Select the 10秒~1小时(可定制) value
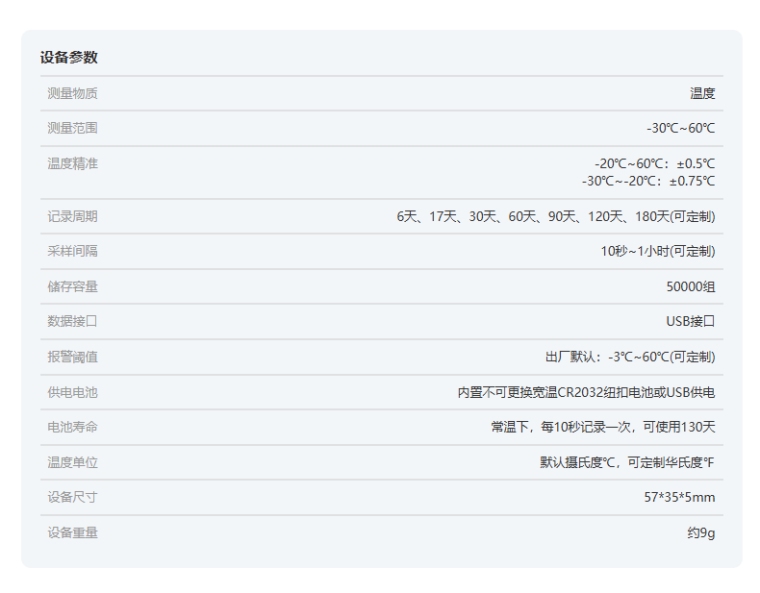The image size is (760, 593). pos(657,251)
